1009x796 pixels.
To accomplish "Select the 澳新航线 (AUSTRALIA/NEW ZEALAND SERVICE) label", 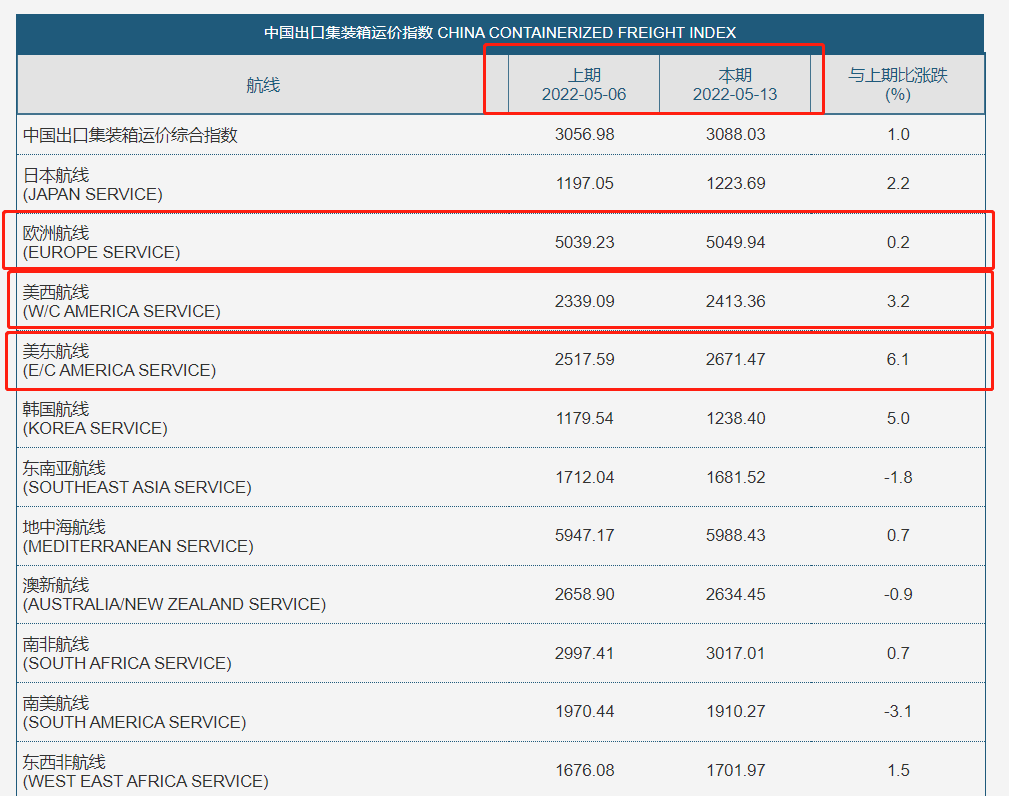I will 174,595.
